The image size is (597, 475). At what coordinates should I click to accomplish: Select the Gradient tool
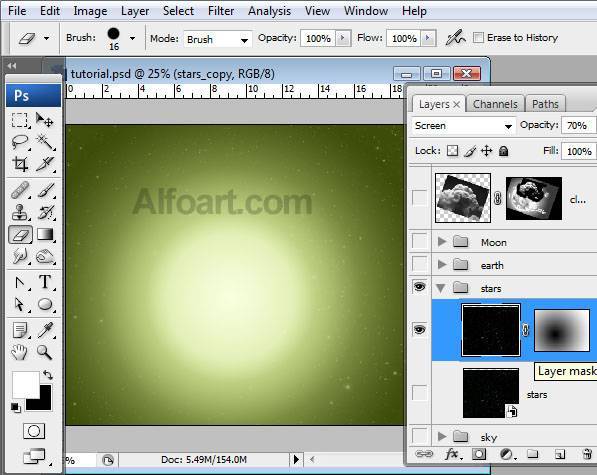[x=45, y=234]
